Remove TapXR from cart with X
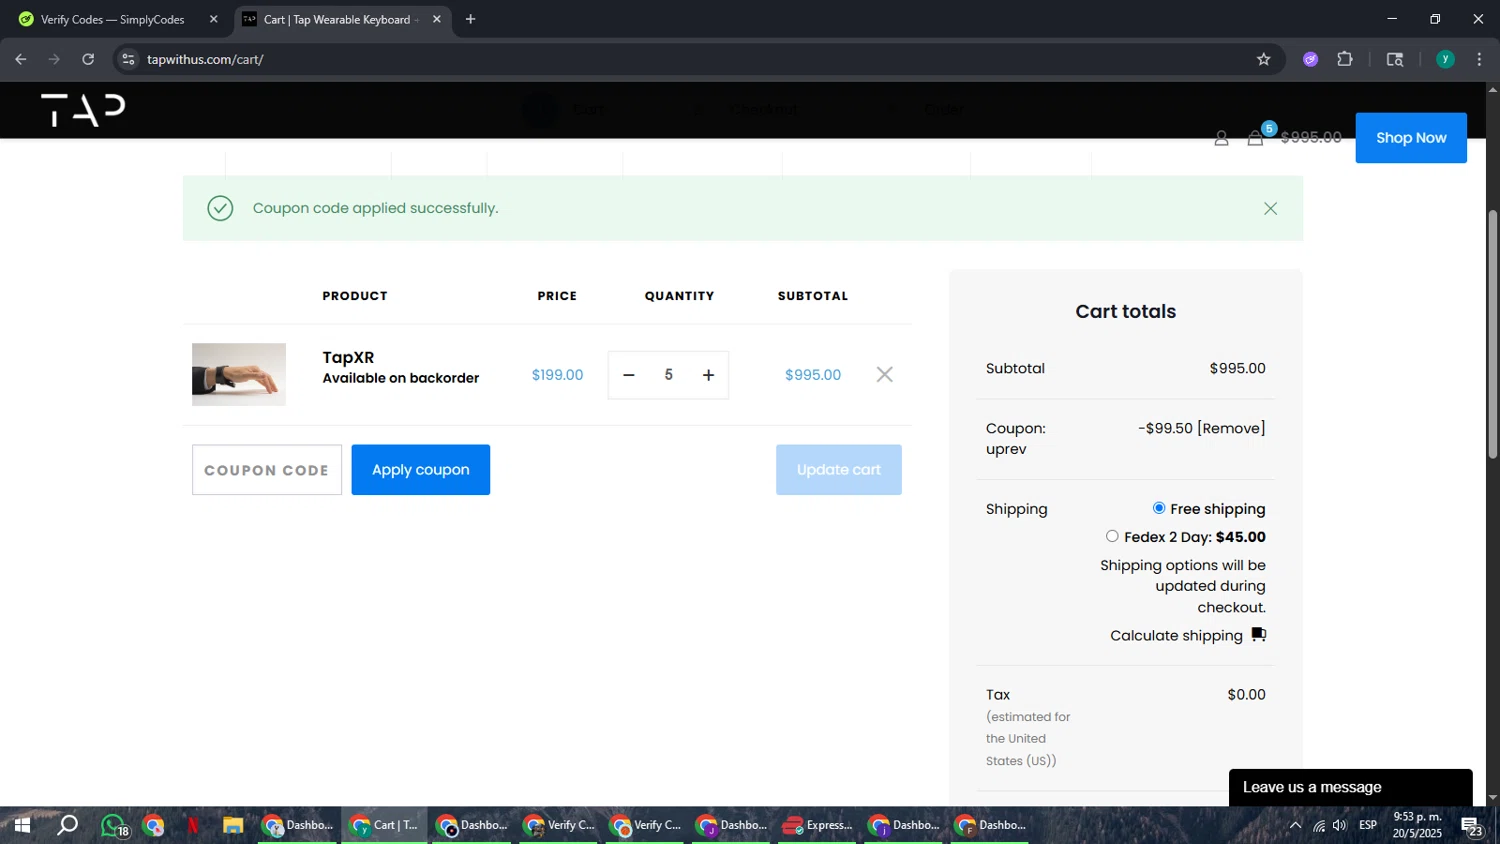 click(885, 375)
